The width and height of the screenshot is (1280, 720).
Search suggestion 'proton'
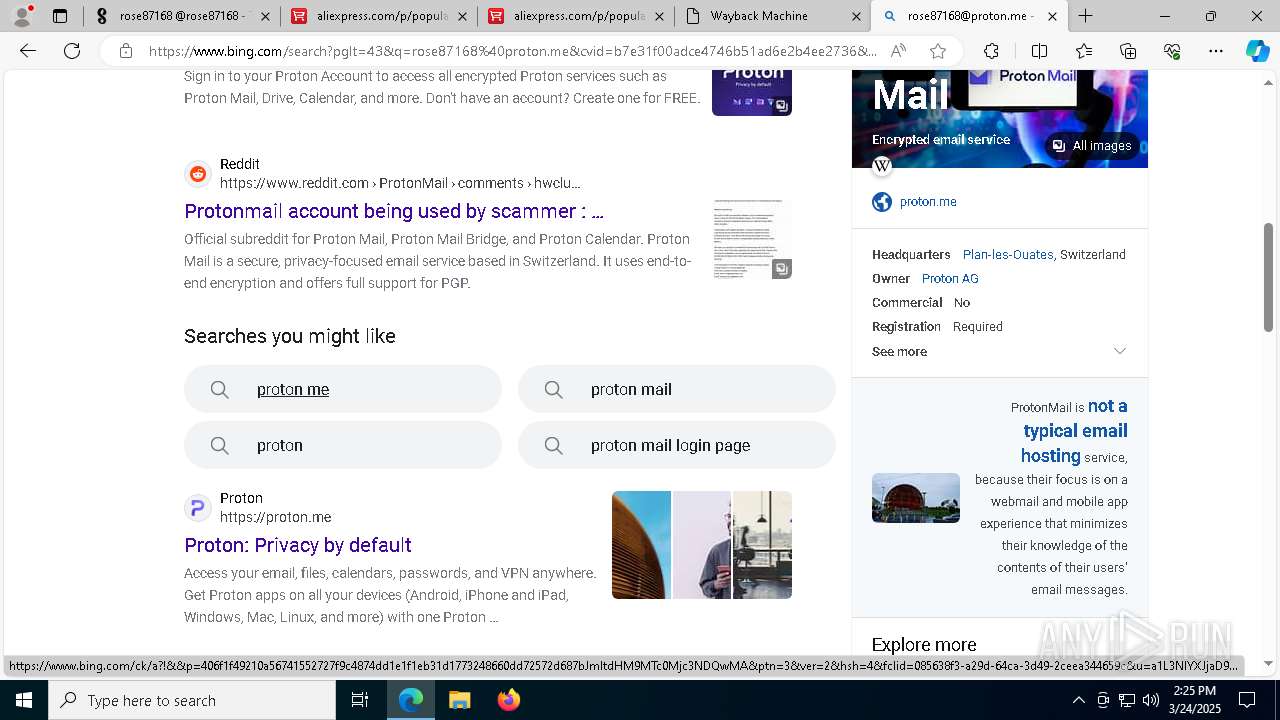(x=343, y=445)
